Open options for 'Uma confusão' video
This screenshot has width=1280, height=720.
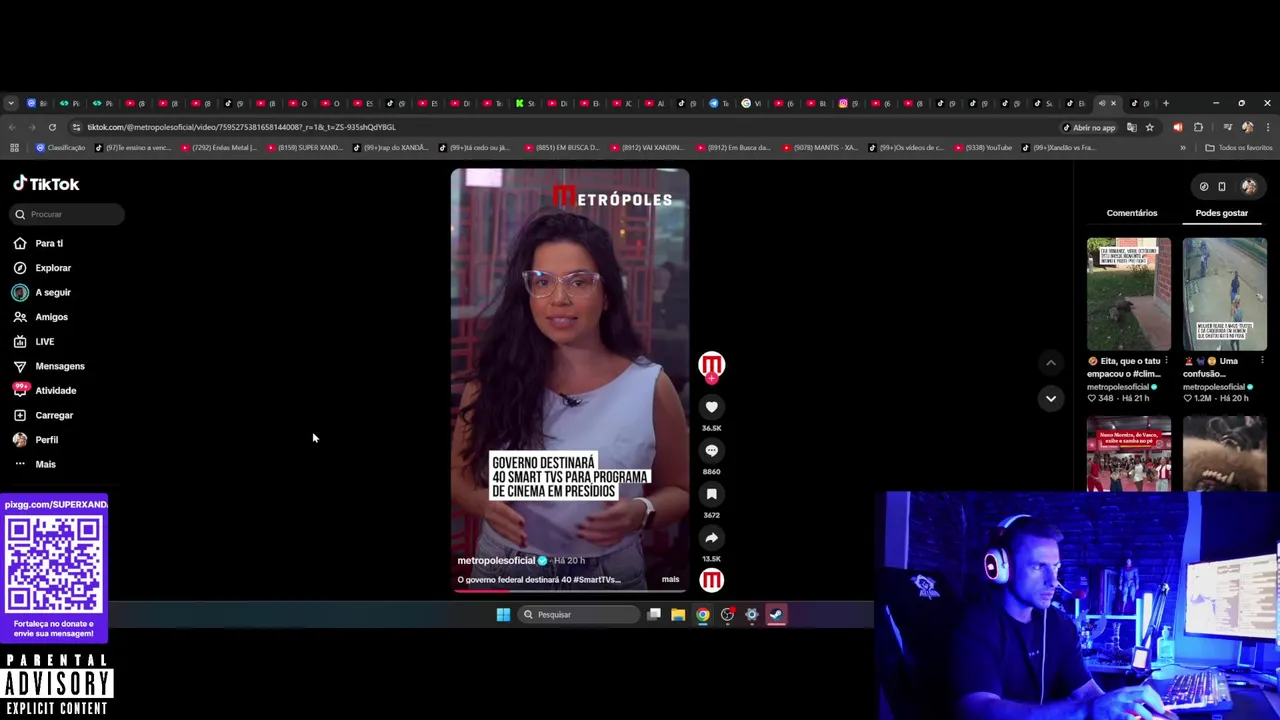(x=1262, y=361)
